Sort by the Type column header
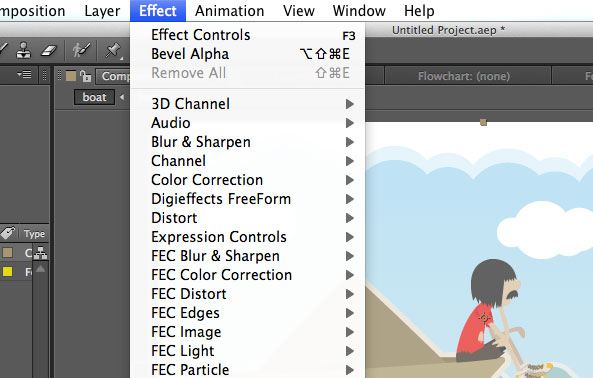 coord(34,234)
